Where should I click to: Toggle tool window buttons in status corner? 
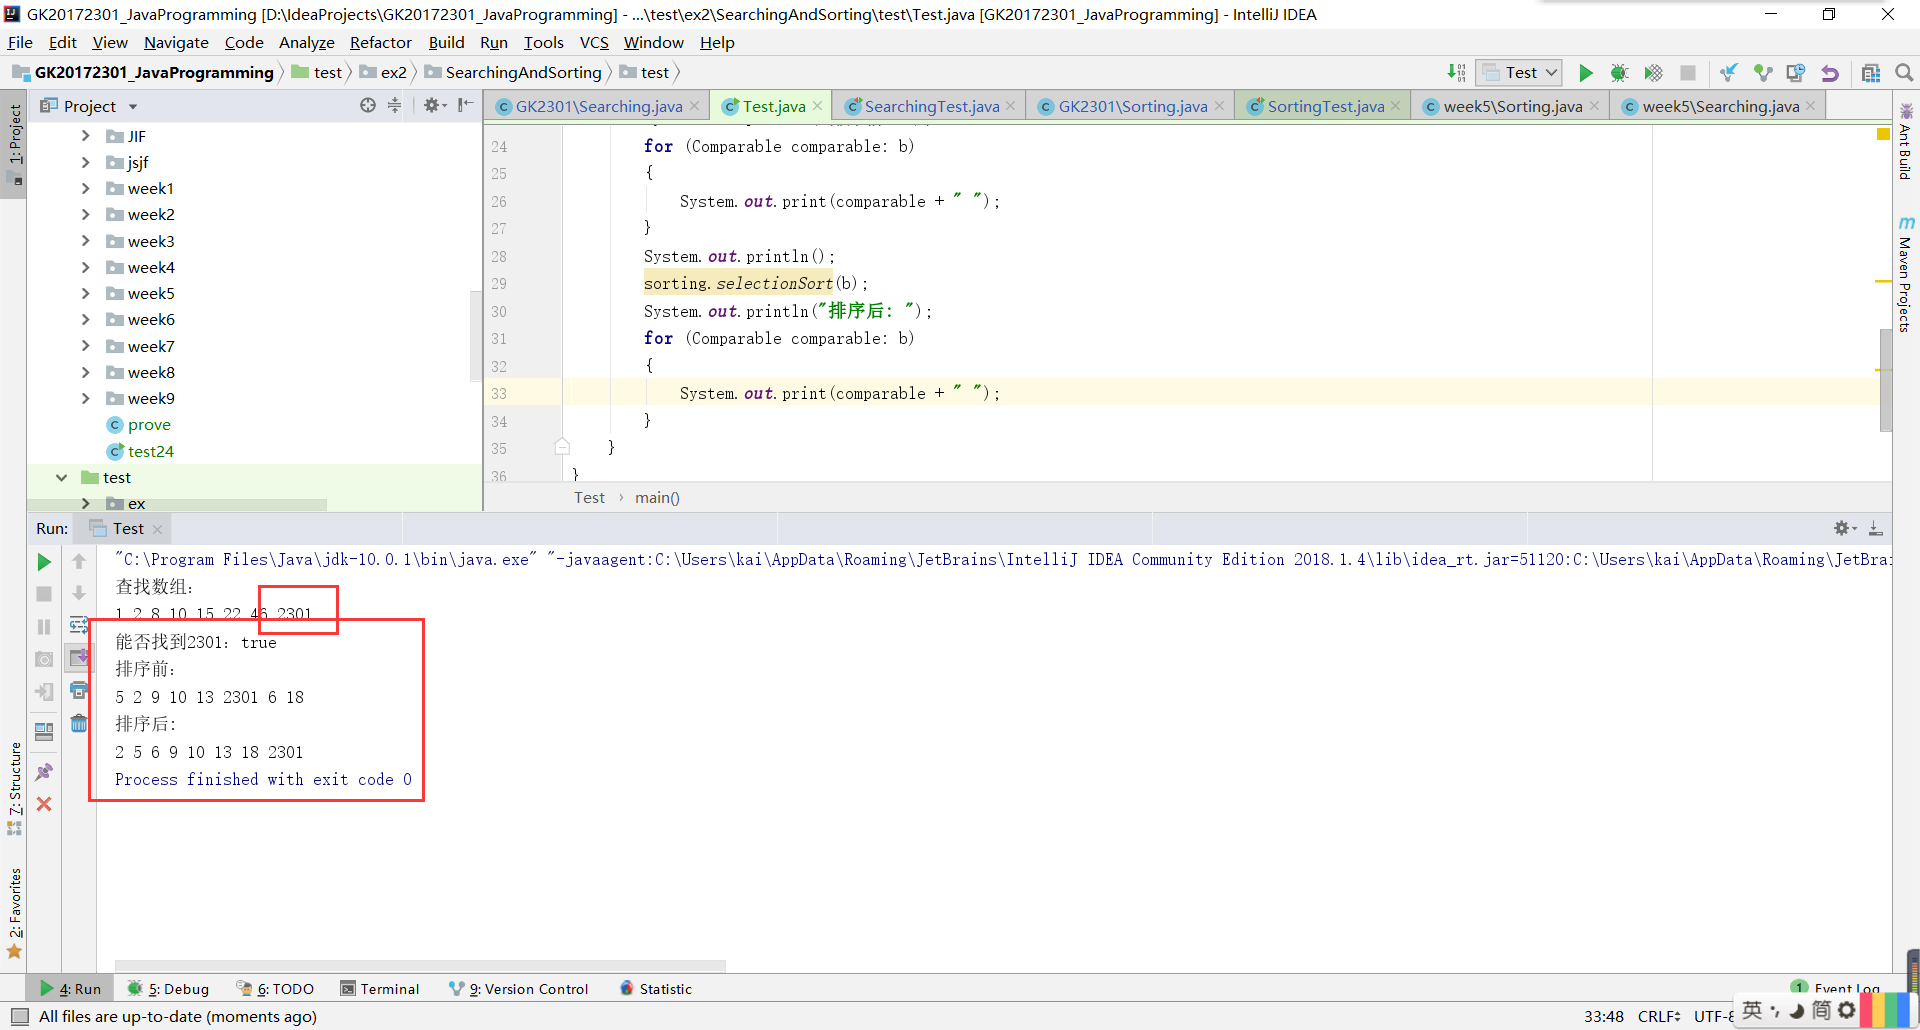coord(19,1016)
